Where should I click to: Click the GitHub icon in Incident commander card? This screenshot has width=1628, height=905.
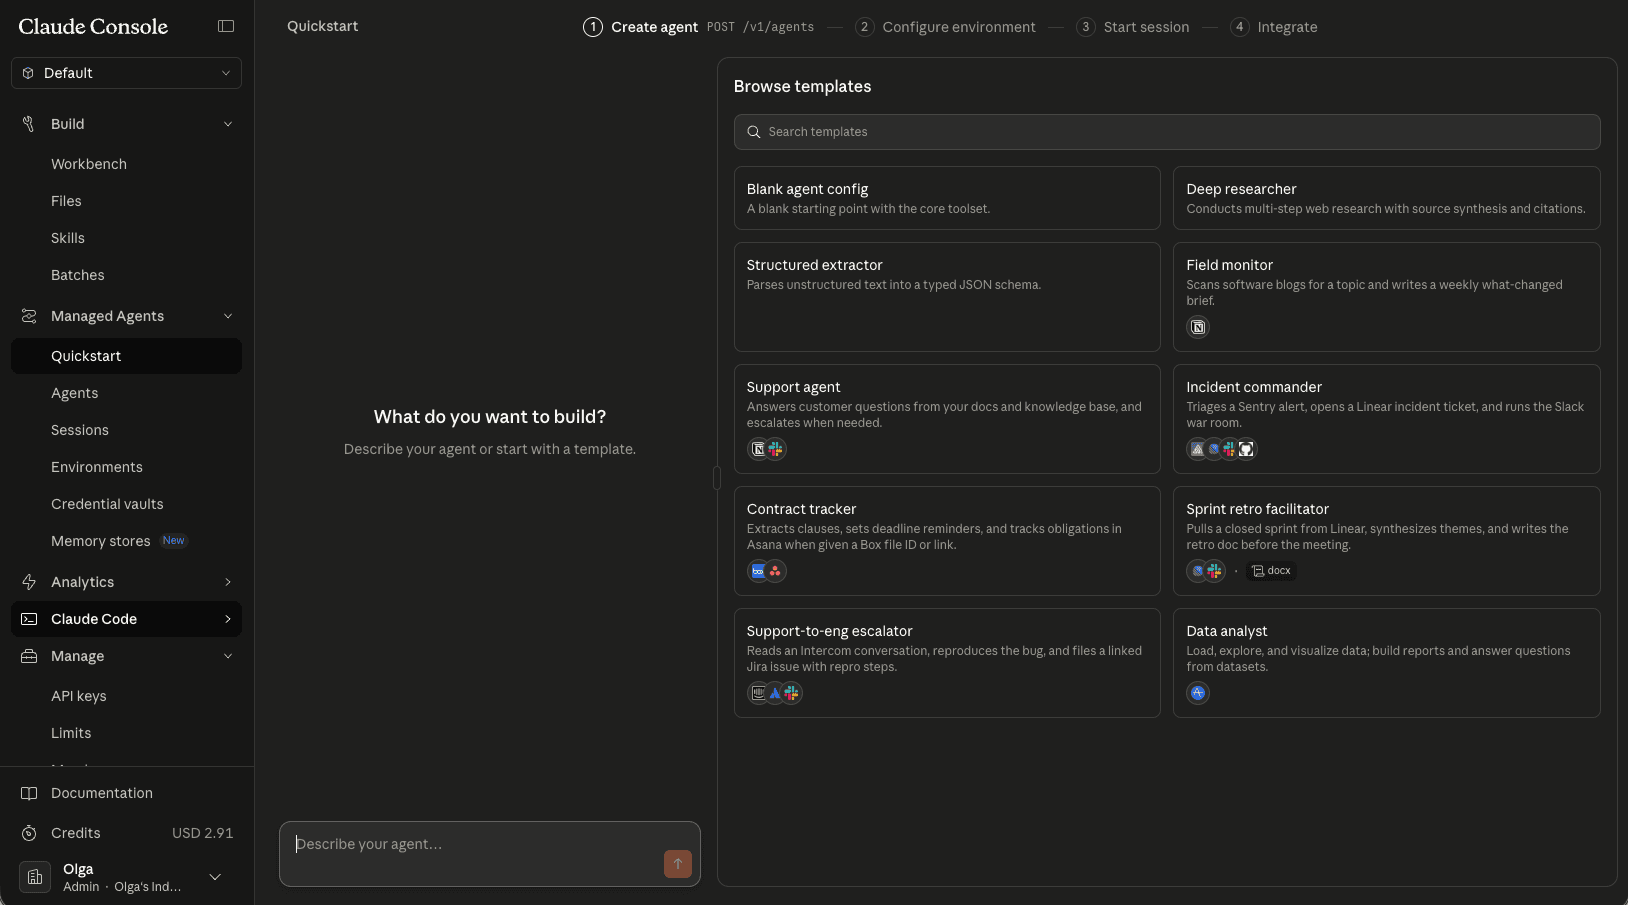pyautogui.click(x=1246, y=449)
